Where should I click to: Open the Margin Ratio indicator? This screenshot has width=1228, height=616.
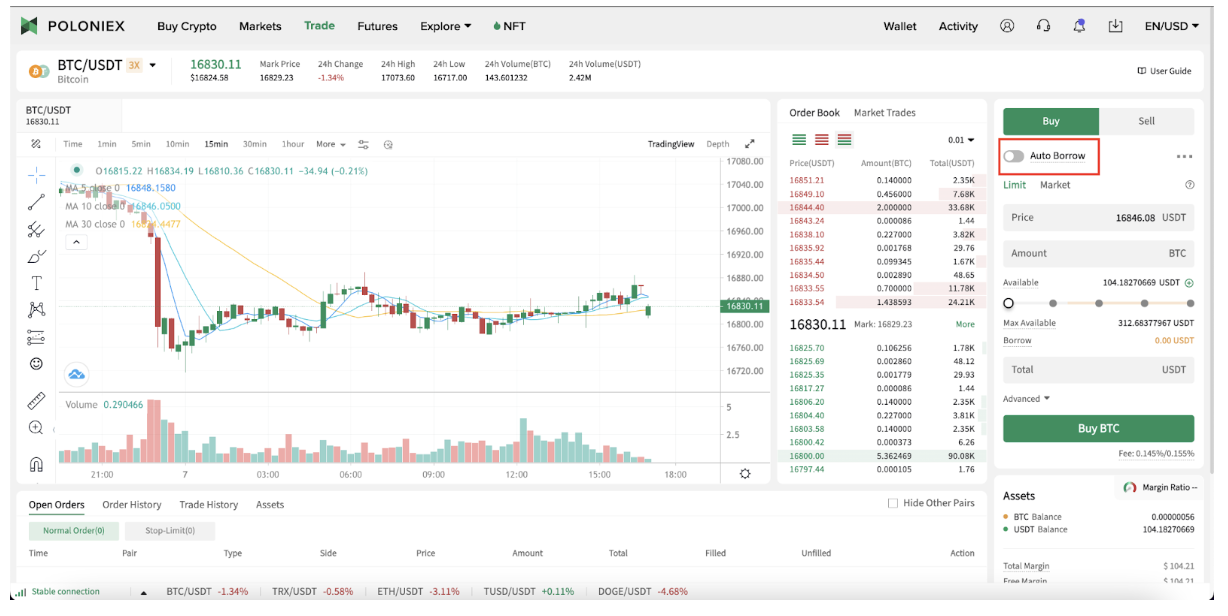tap(1160, 487)
